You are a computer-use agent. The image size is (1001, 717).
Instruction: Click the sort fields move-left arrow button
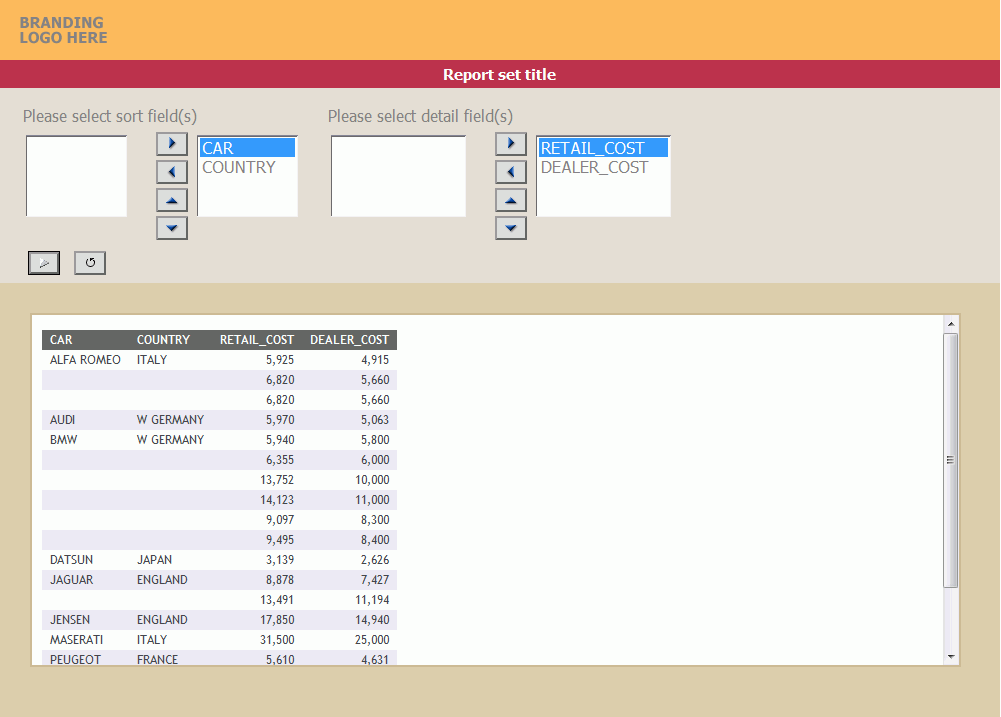[x=172, y=172]
